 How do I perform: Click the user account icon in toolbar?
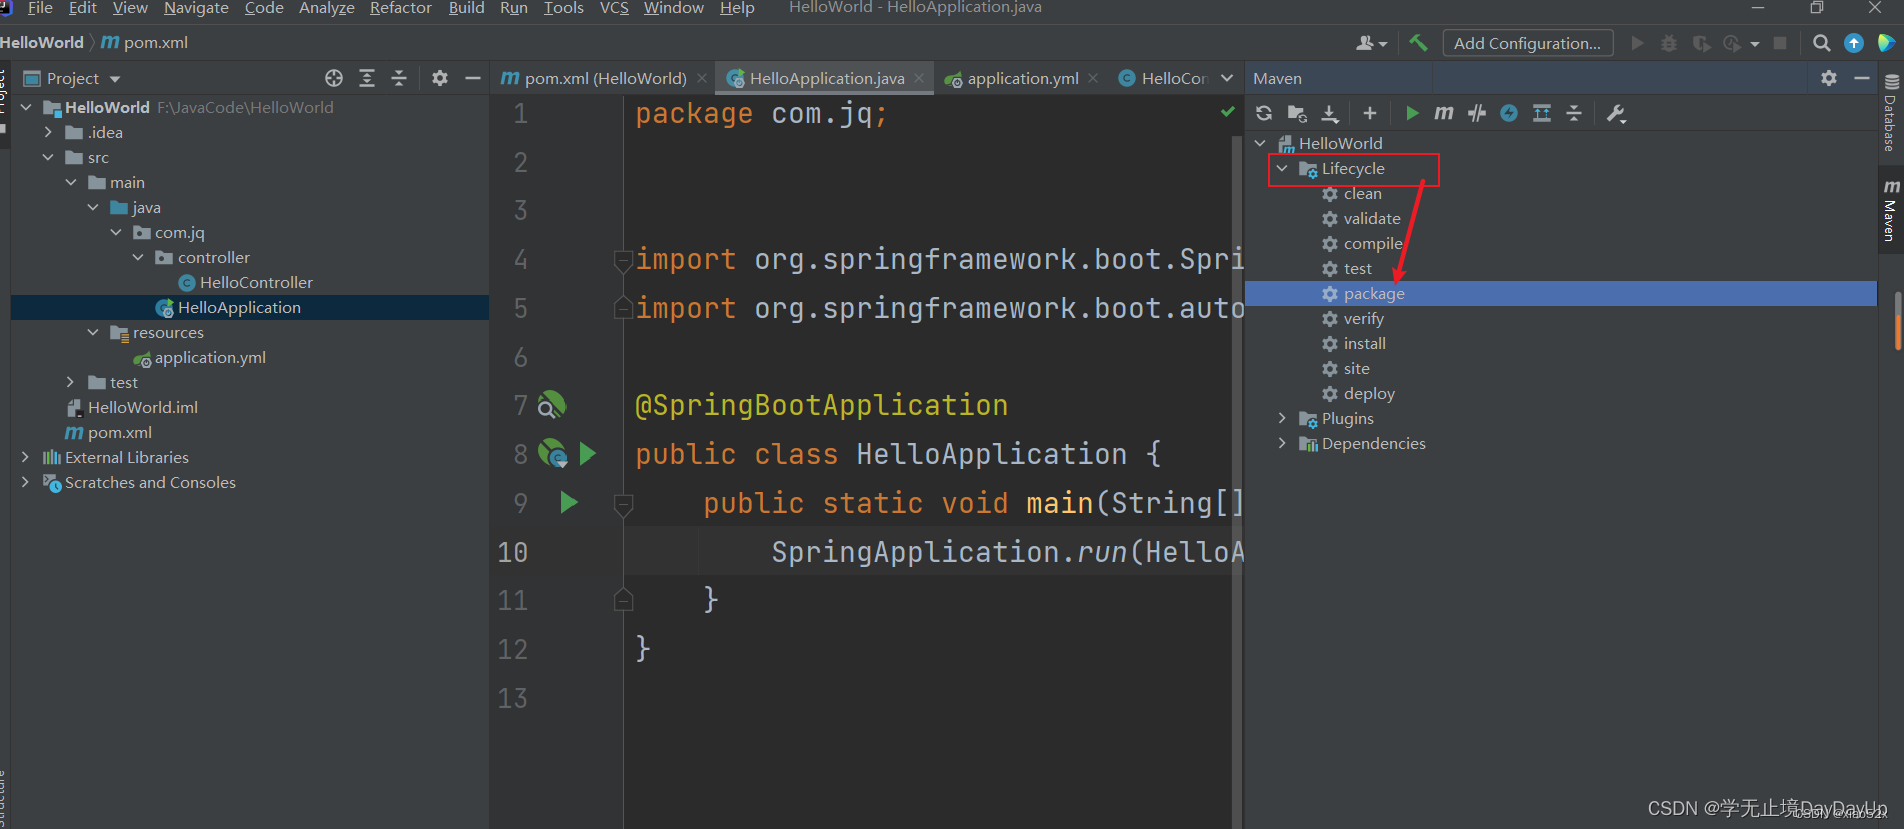[x=1371, y=43]
